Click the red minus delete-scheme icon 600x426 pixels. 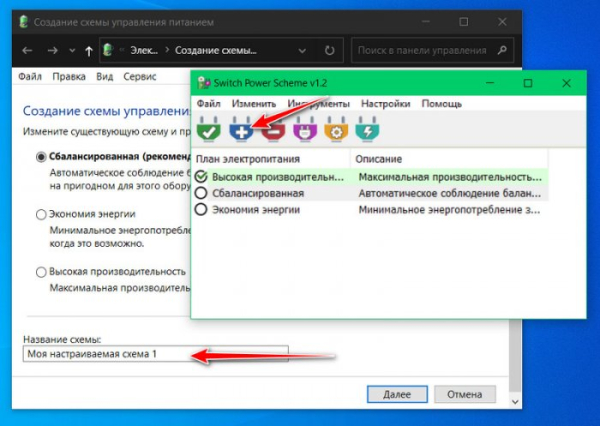[x=272, y=130]
